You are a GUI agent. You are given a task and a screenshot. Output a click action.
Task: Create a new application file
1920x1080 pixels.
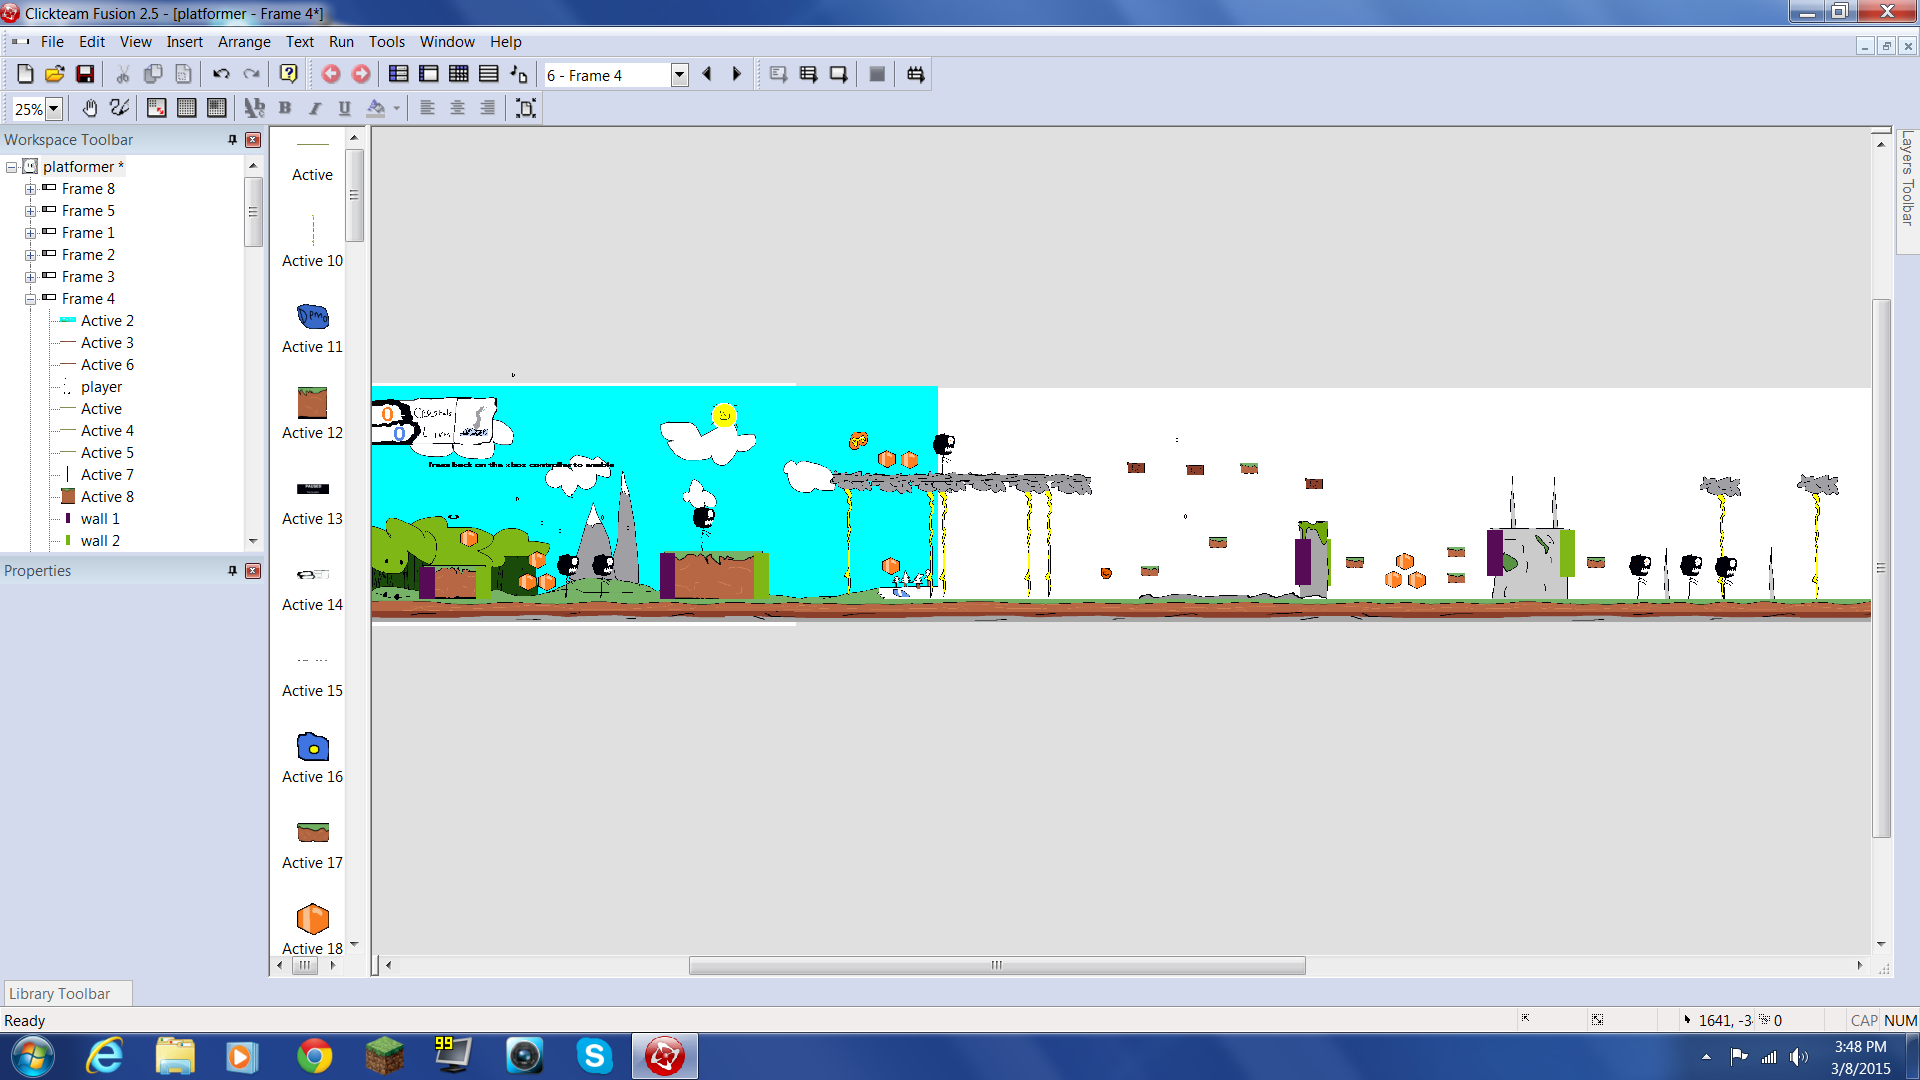[25, 74]
